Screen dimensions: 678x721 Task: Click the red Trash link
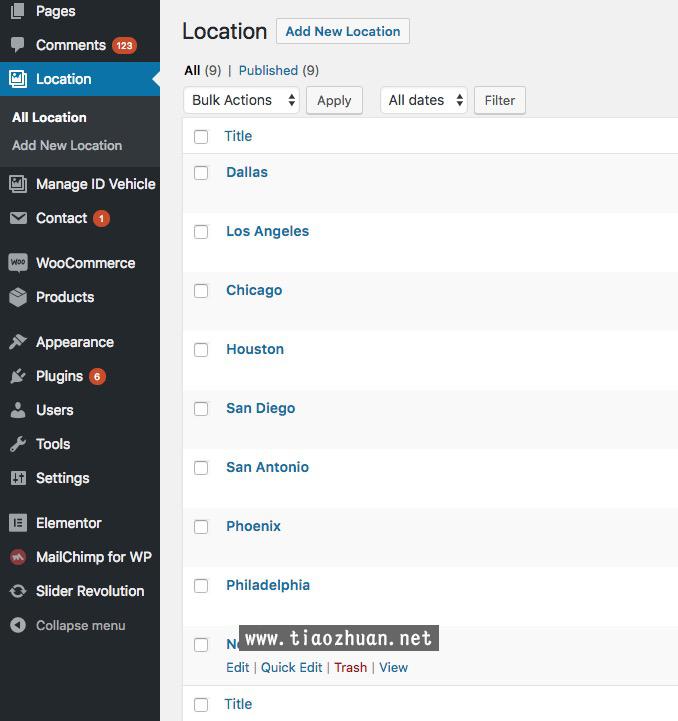[350, 667]
